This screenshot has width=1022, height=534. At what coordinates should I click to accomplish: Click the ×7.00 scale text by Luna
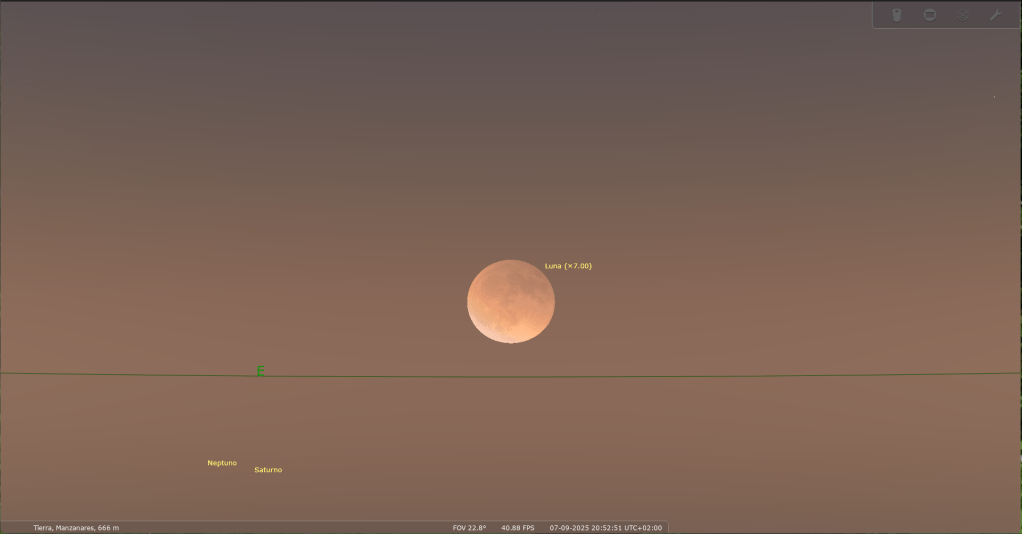[579, 266]
